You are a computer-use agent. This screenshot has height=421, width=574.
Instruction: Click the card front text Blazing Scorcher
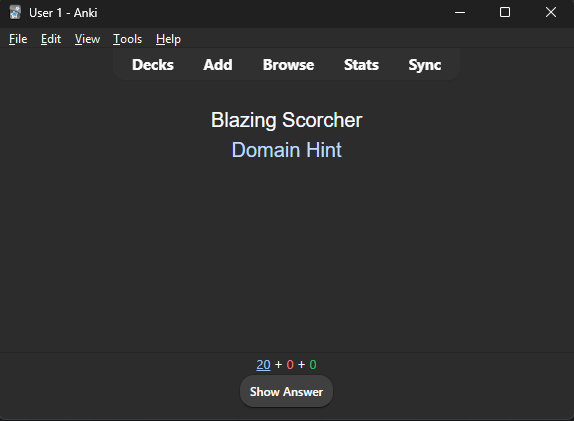(287, 120)
